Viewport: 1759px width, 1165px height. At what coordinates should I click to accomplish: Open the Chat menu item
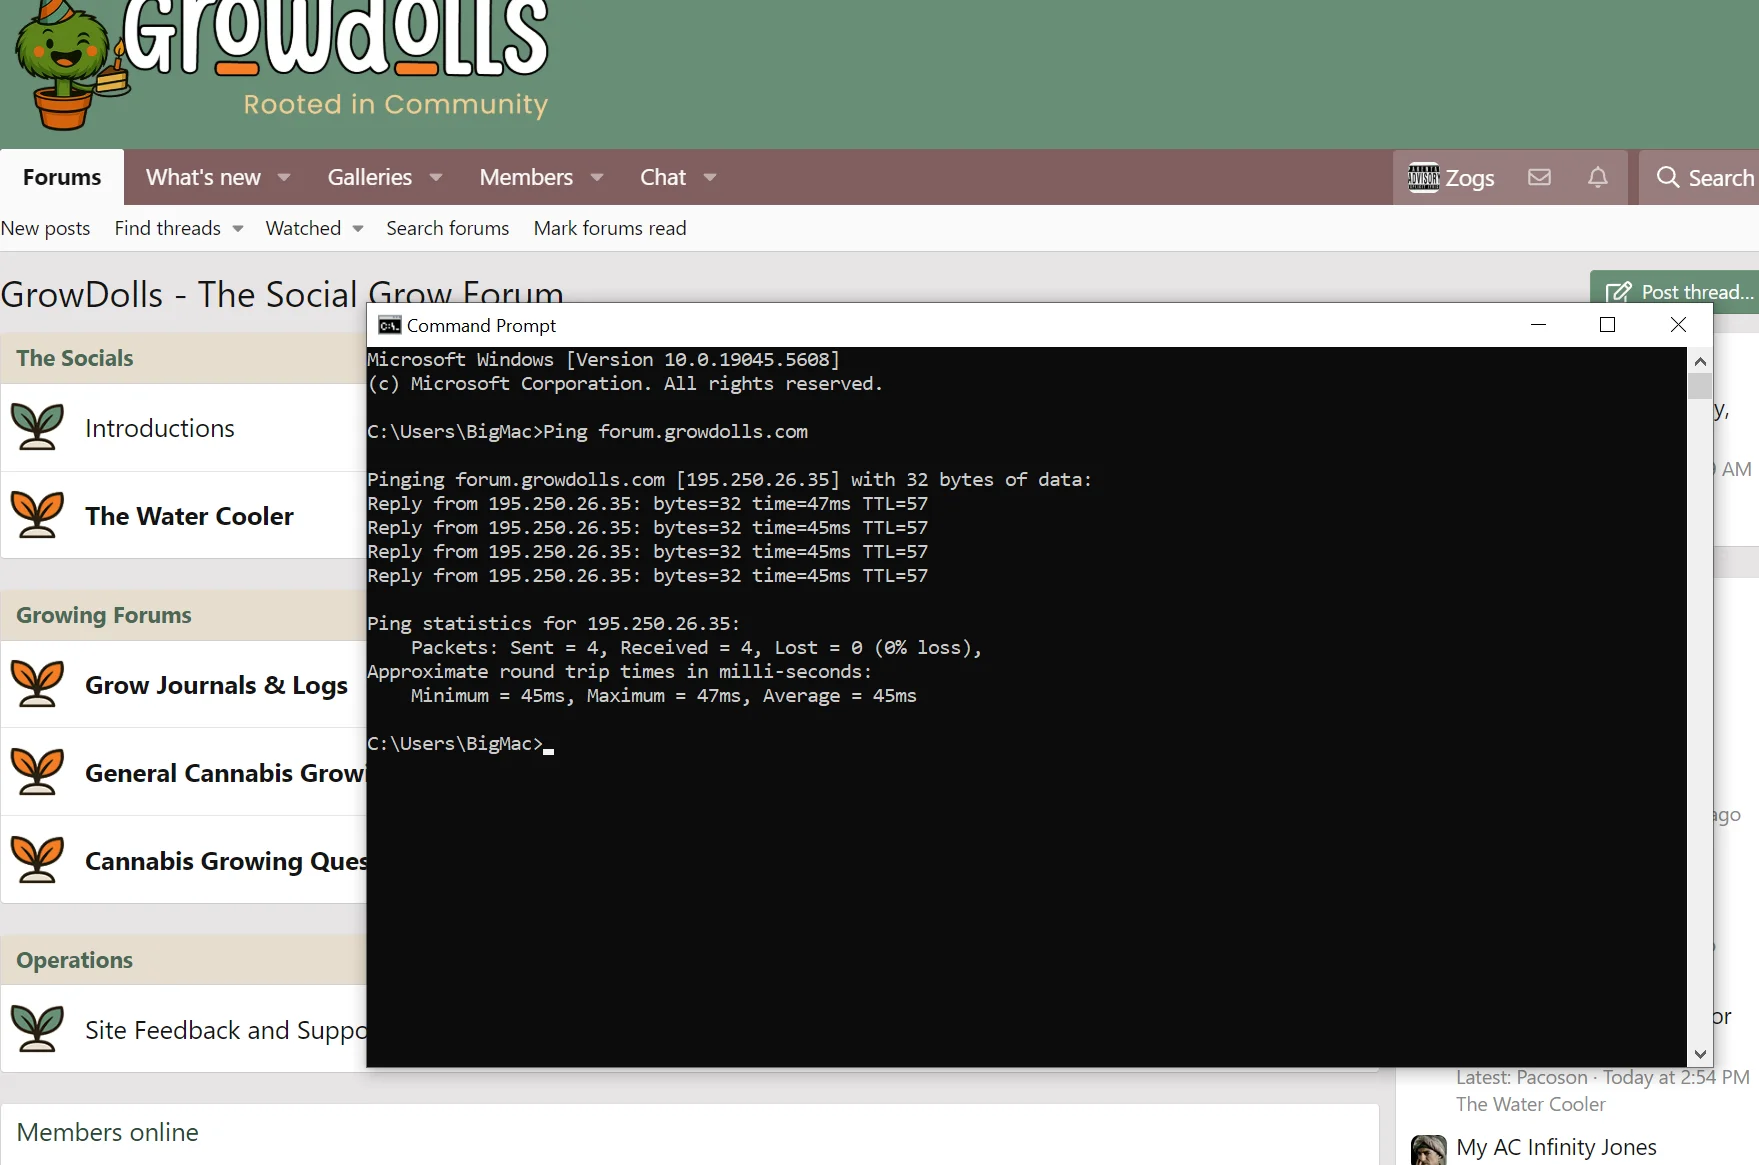[663, 177]
